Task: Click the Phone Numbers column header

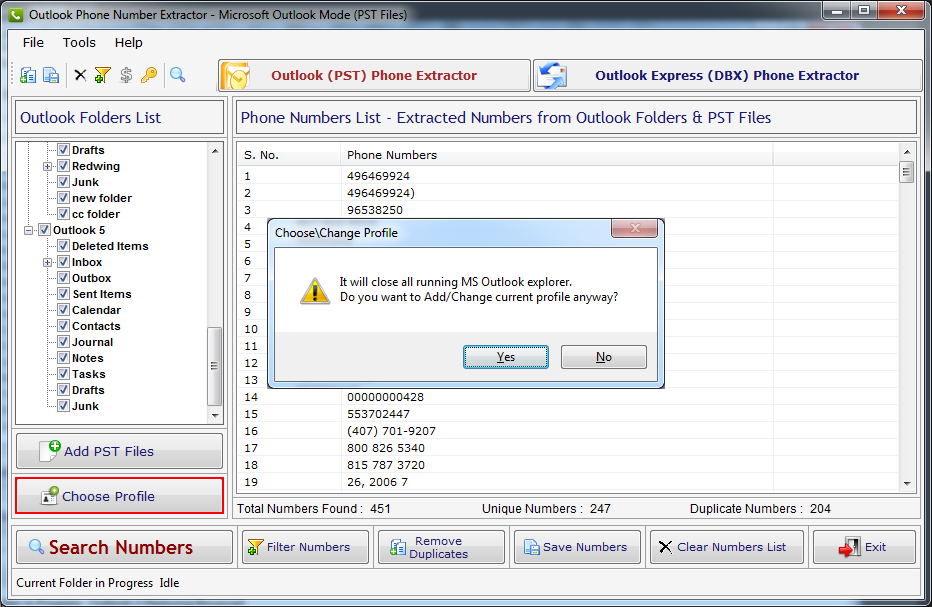Action: click(557, 155)
